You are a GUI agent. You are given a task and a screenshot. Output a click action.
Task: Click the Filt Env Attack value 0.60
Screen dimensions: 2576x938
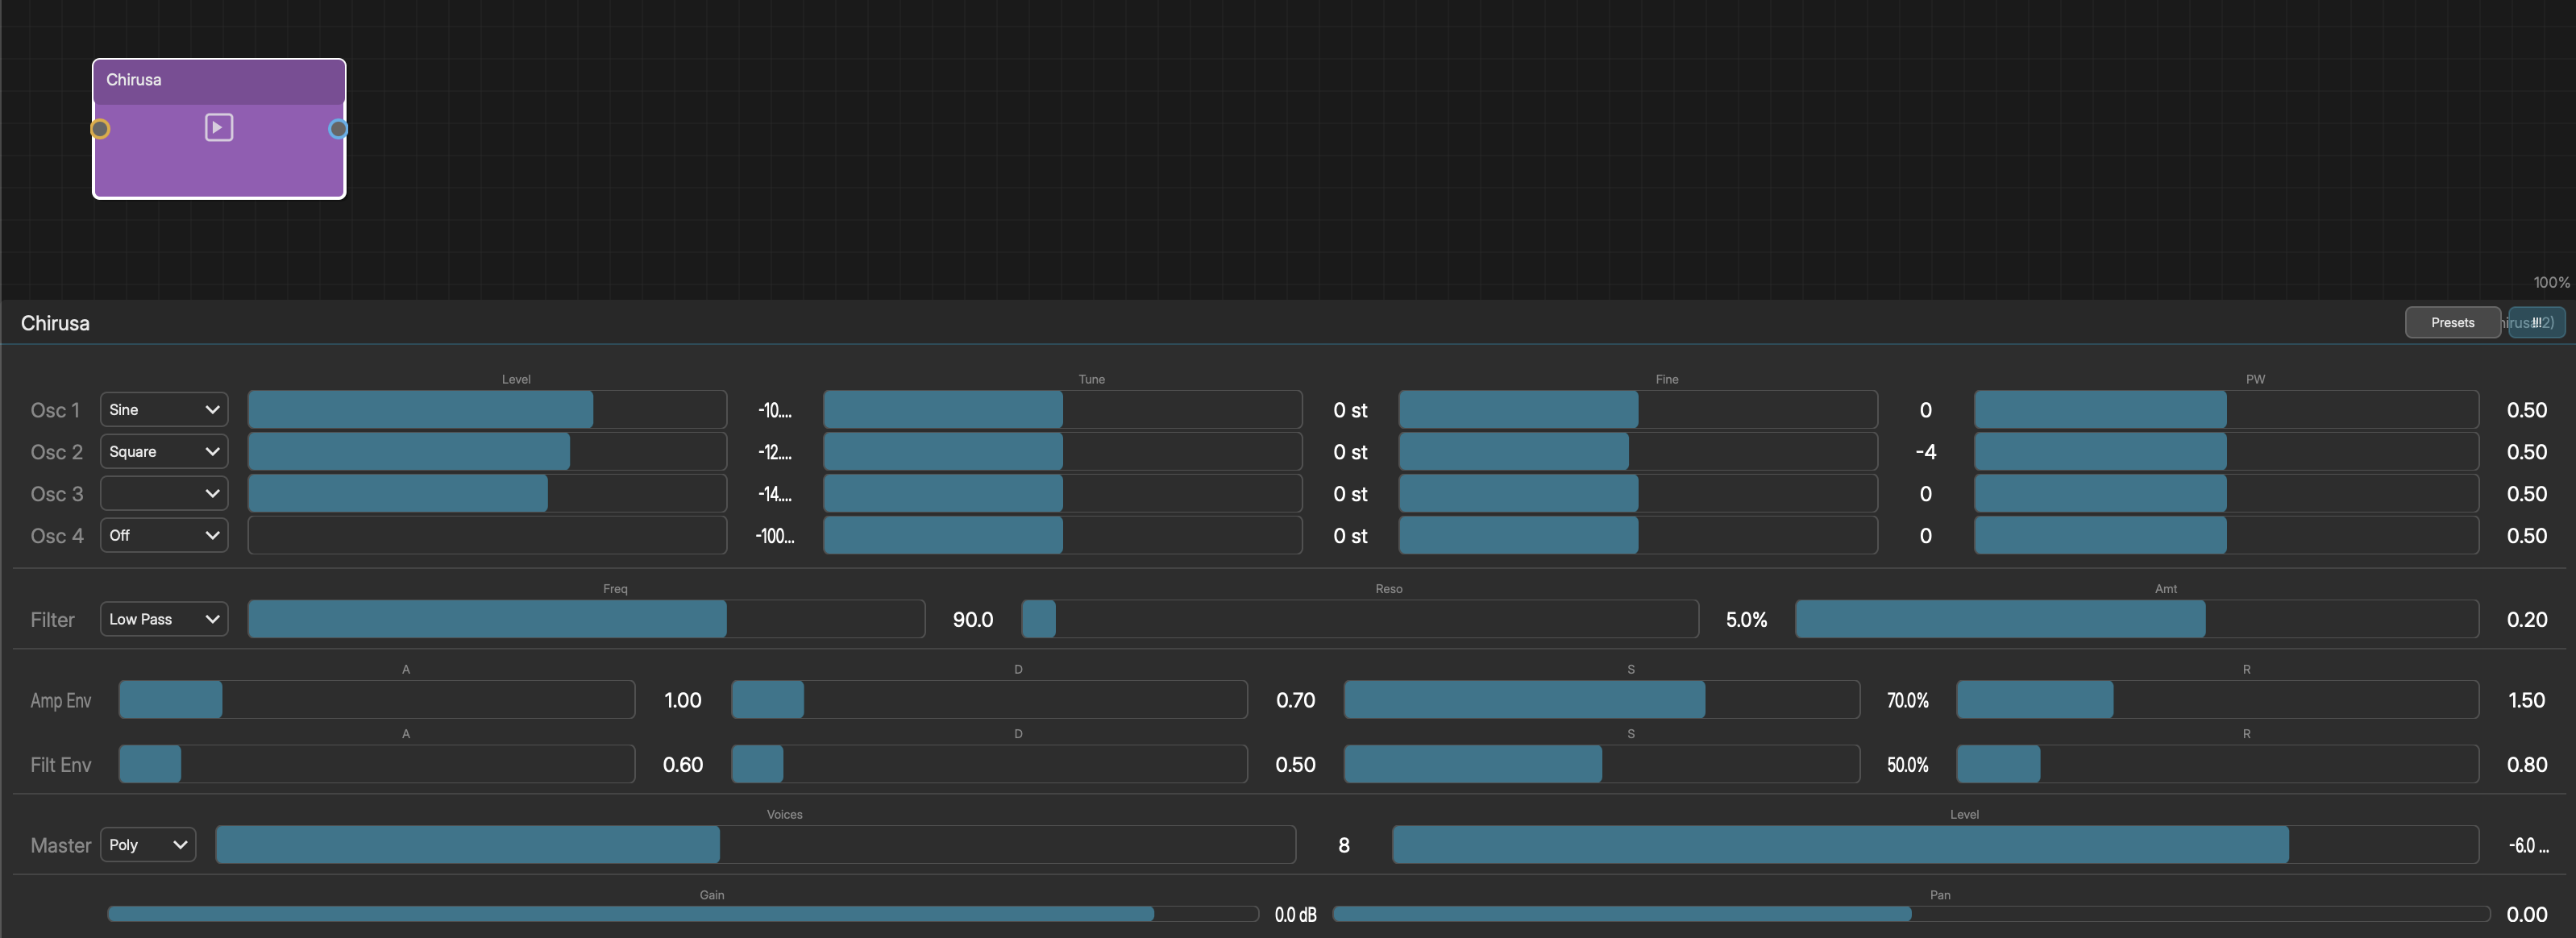683,765
